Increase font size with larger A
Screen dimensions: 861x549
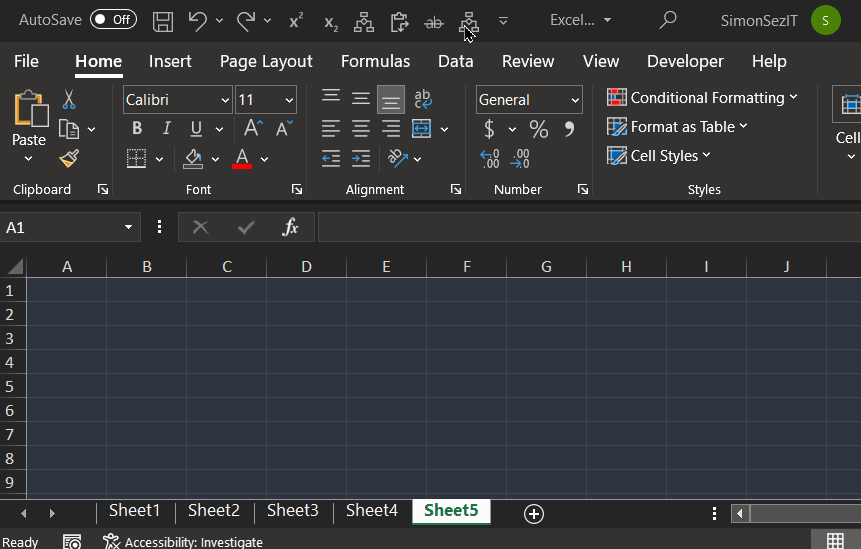click(253, 128)
